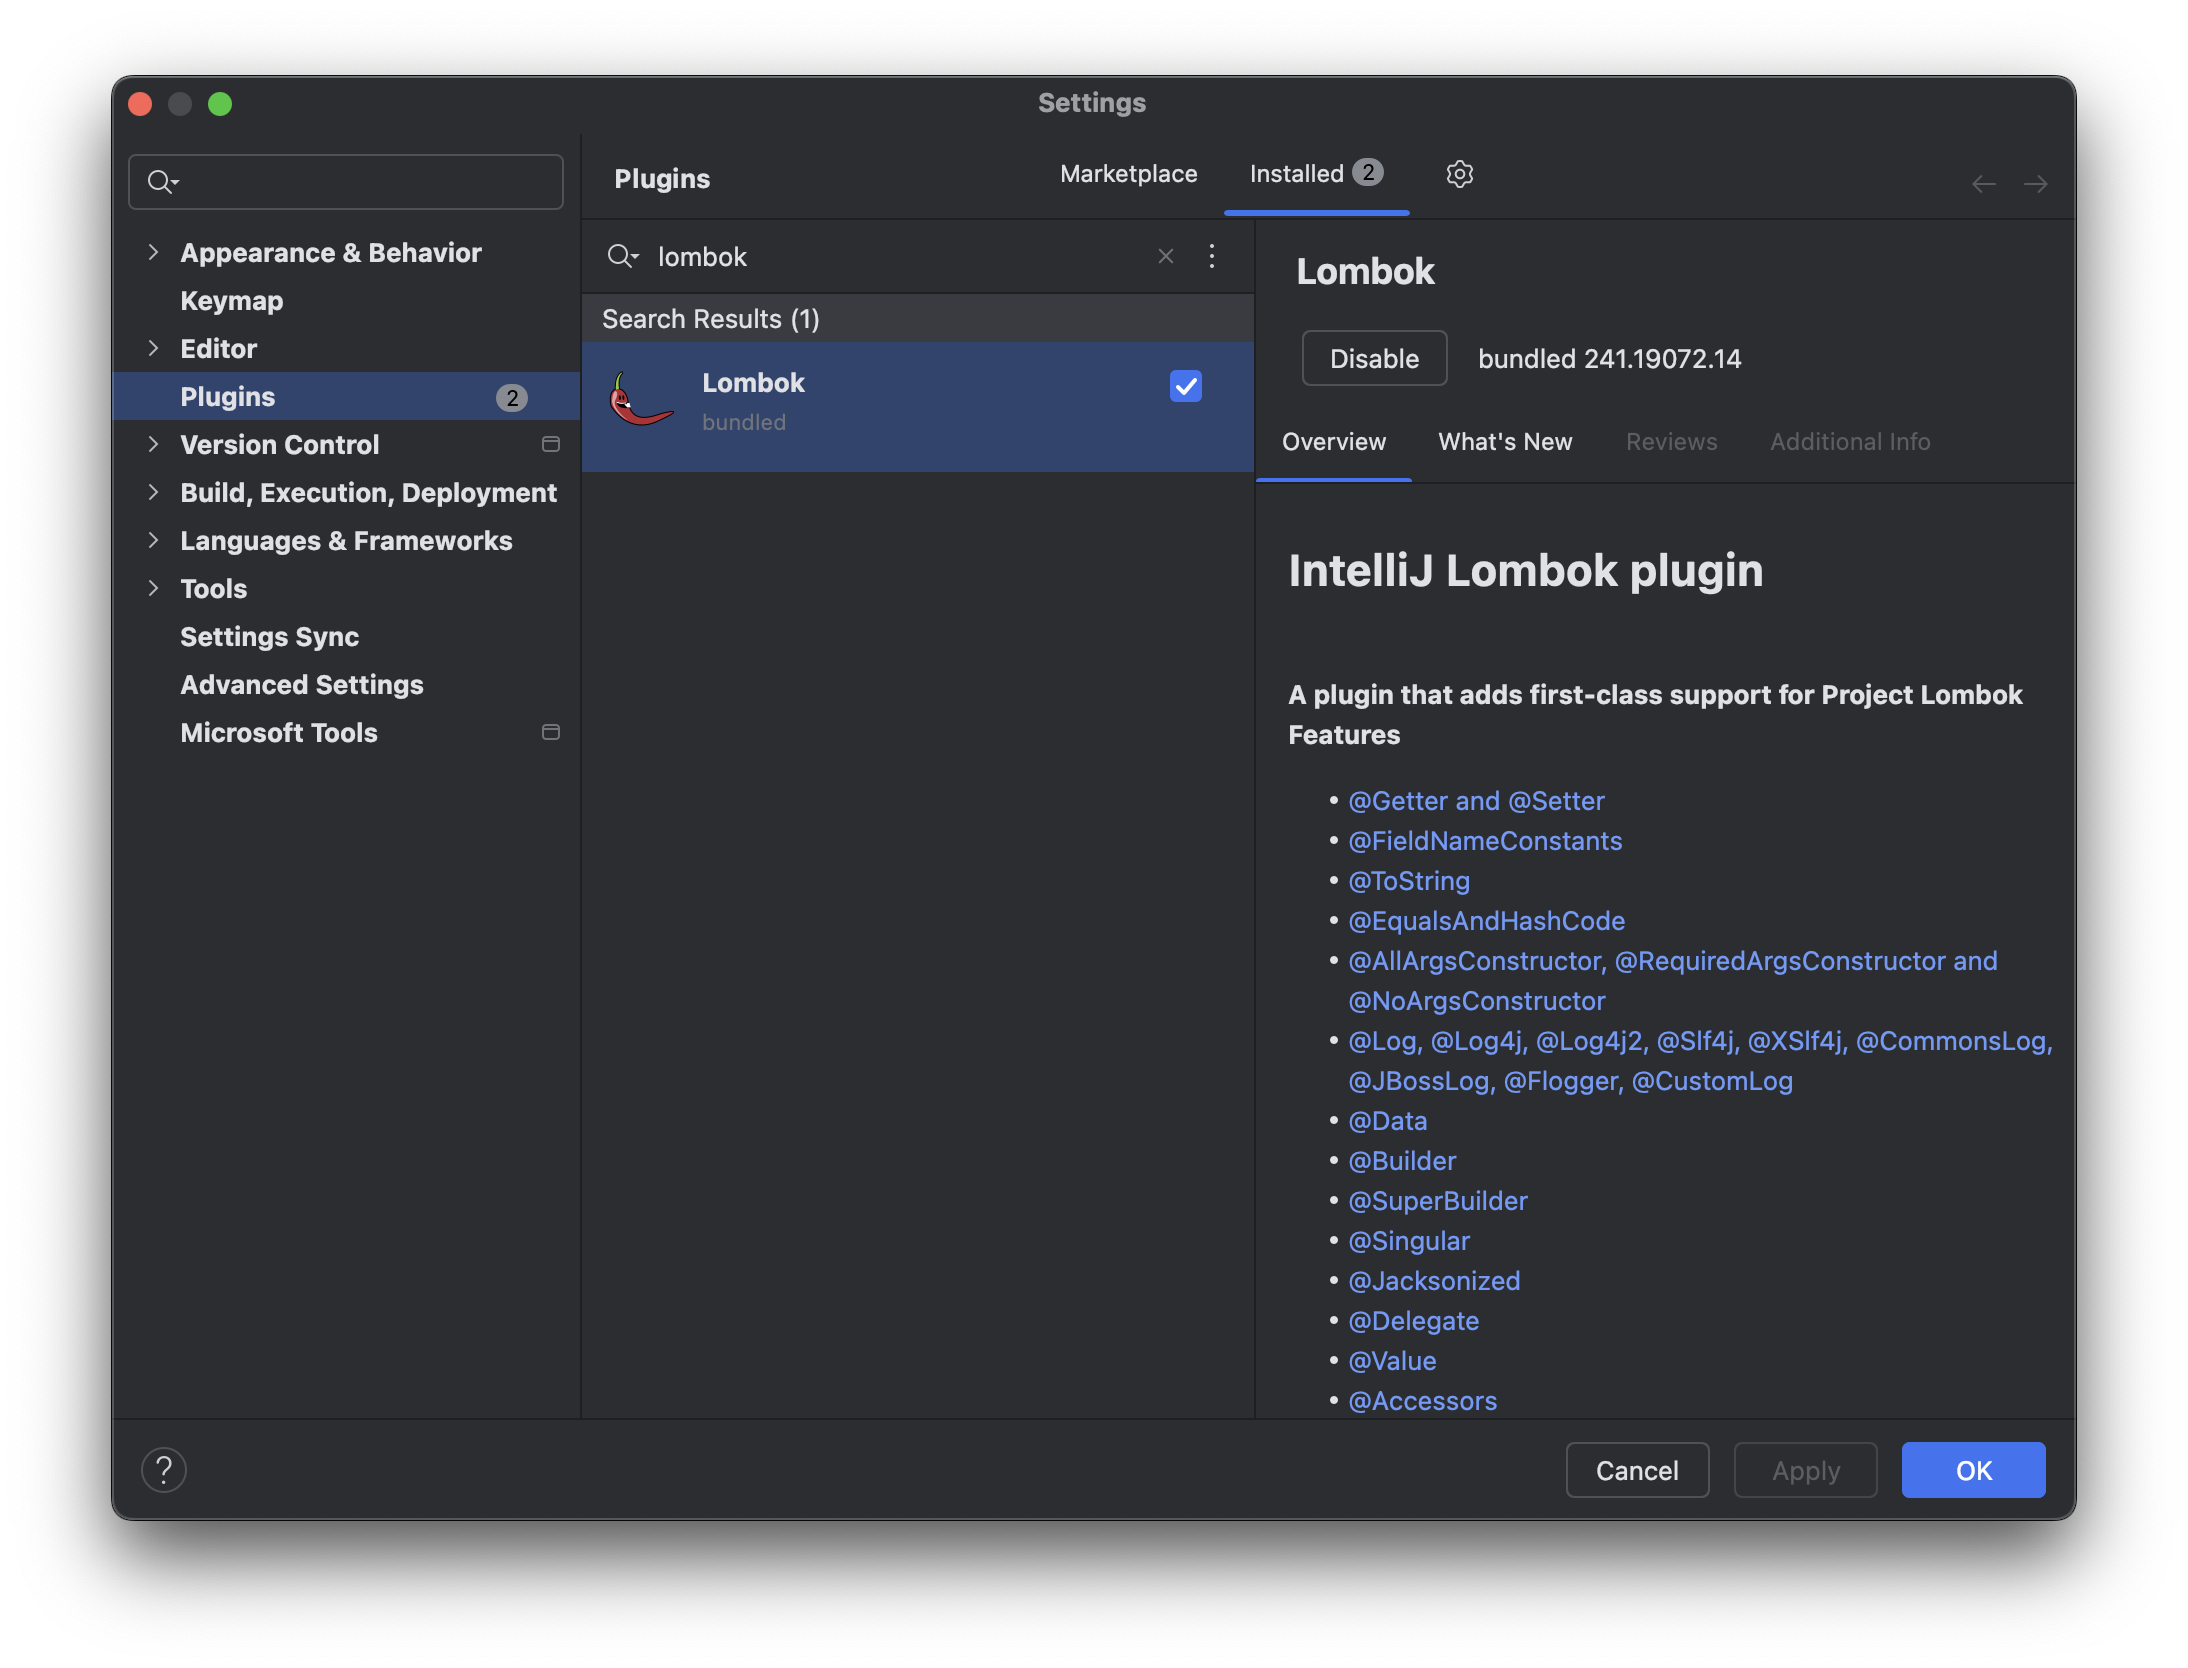Select the Lombok plugin row in results
This screenshot has height=1668, width=2188.
point(917,407)
